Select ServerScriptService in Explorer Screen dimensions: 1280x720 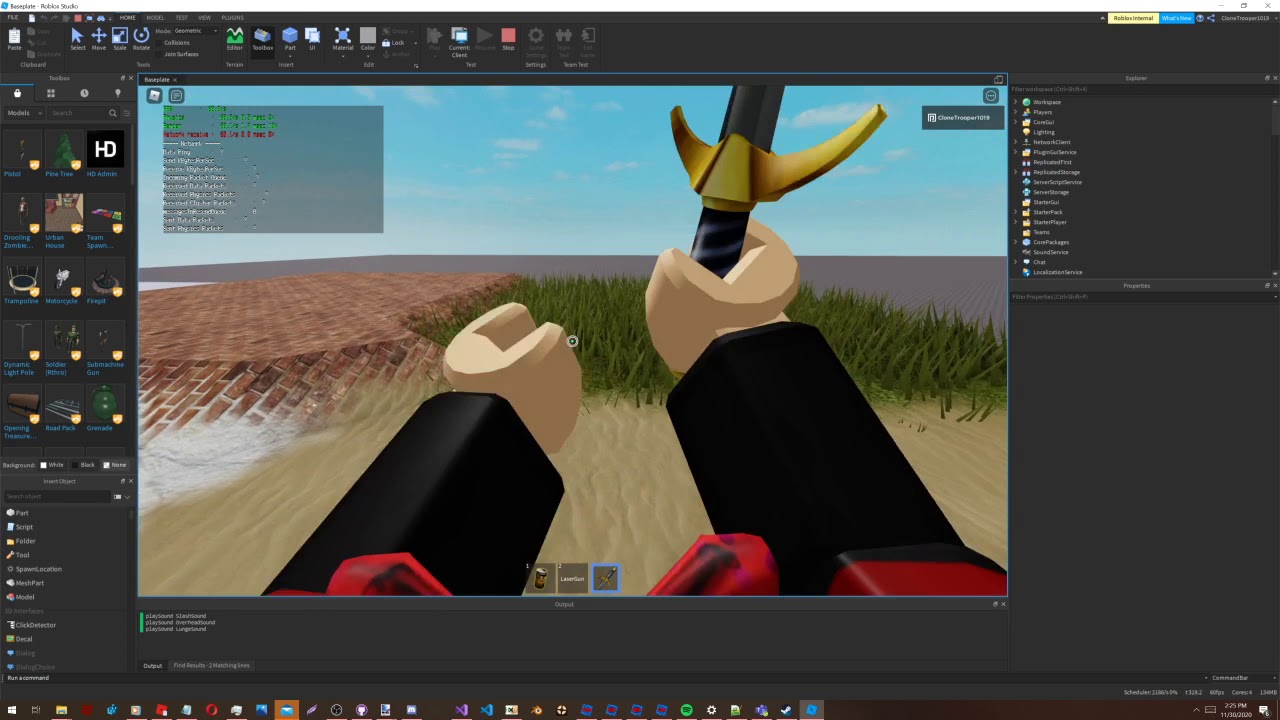click(x=1057, y=182)
